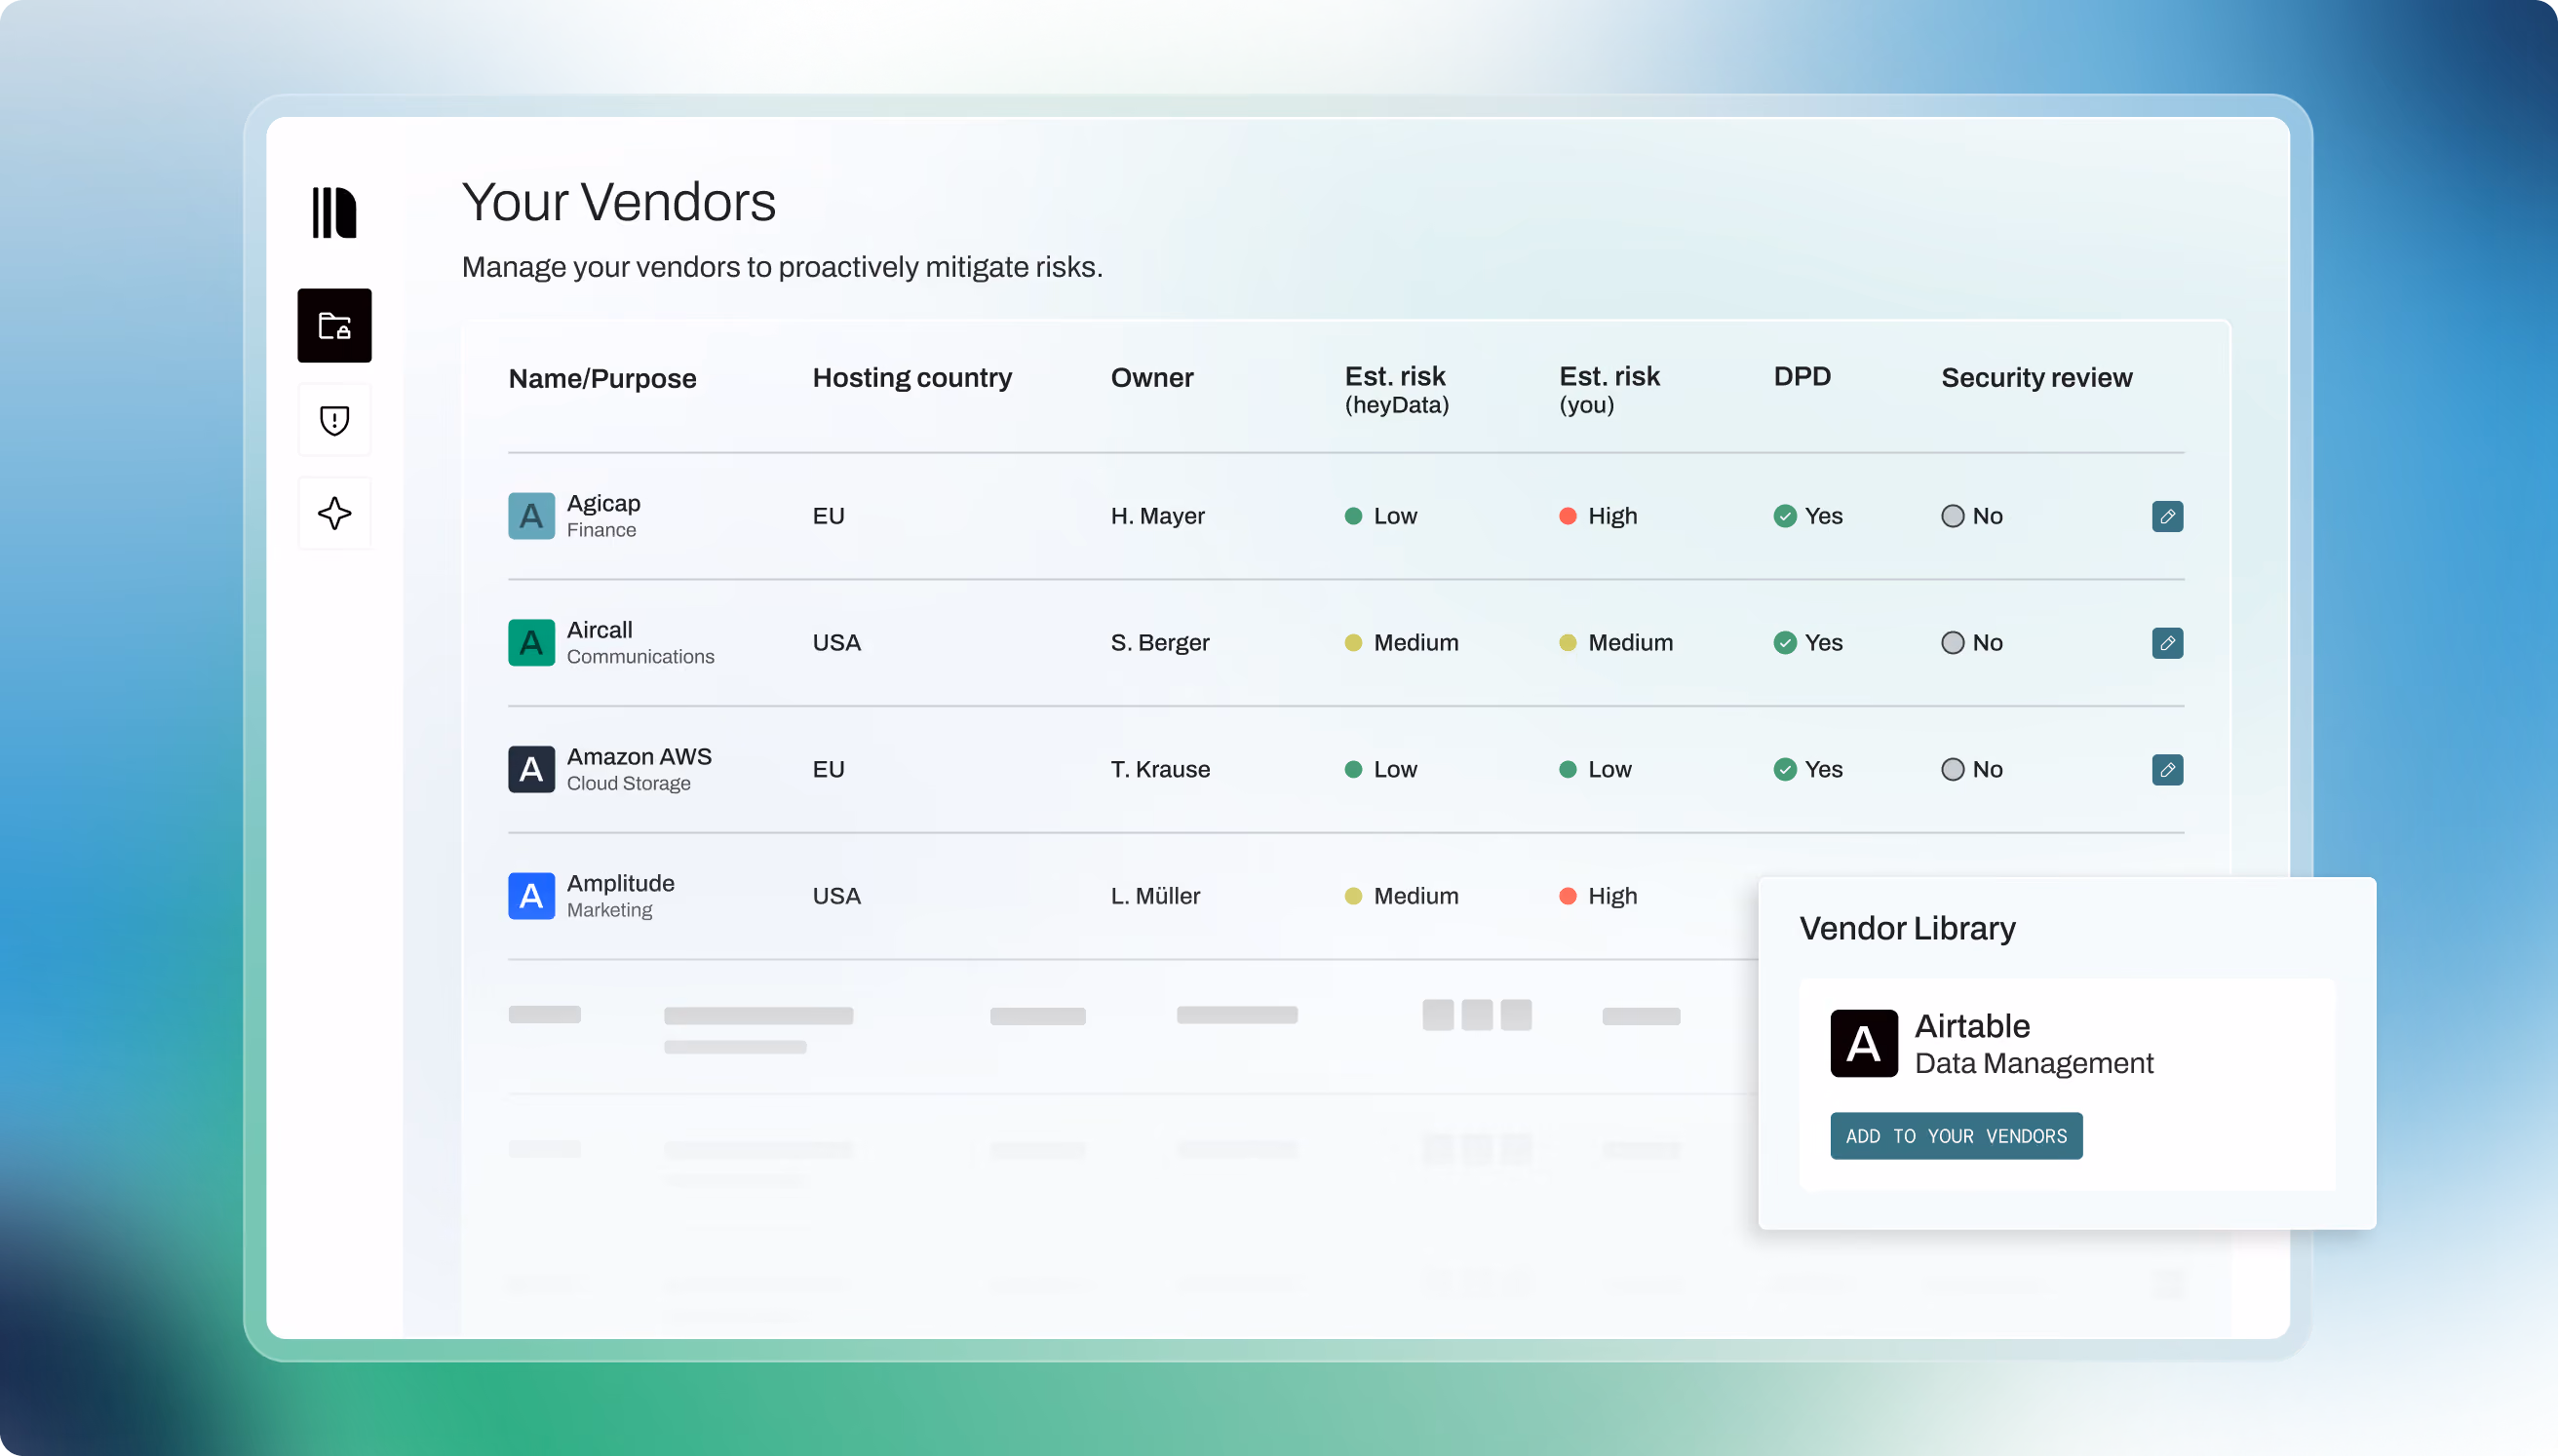
Task: Click the heyData logo in sidebar
Action: tap(334, 212)
